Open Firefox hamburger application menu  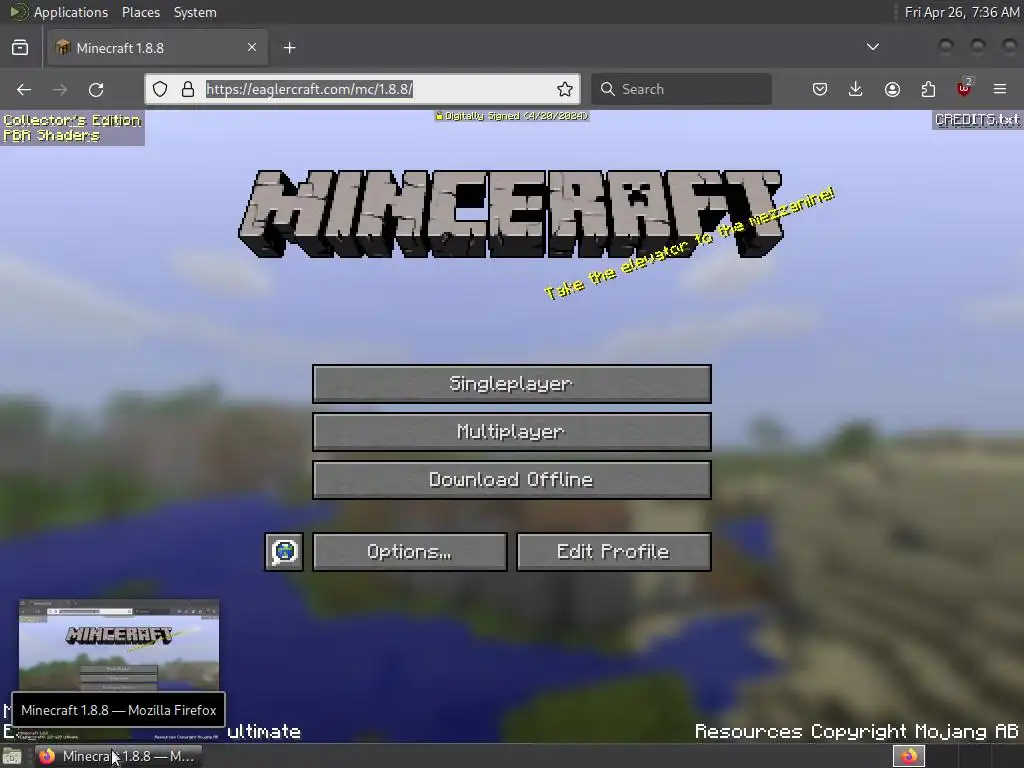(1000, 89)
